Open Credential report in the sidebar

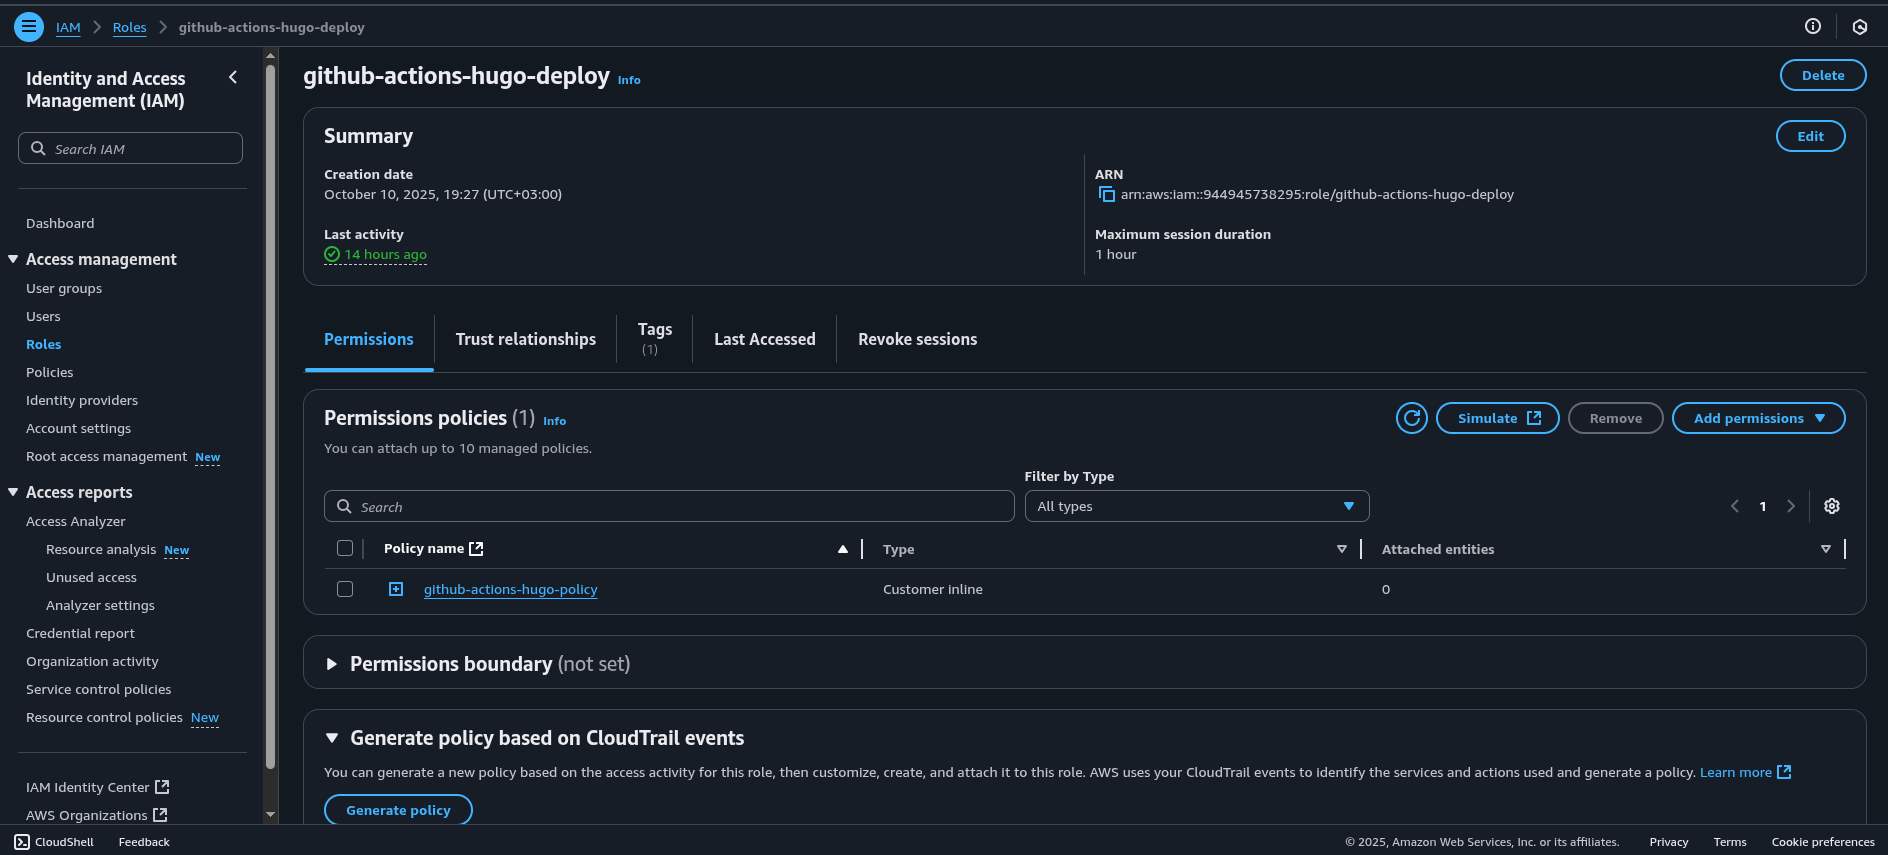(80, 633)
